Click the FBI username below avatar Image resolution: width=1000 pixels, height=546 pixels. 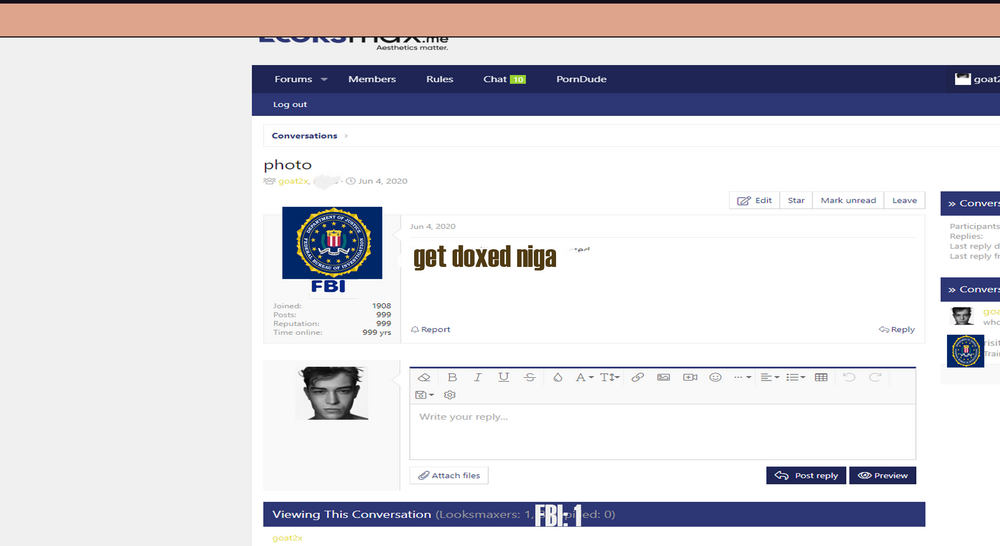328,287
